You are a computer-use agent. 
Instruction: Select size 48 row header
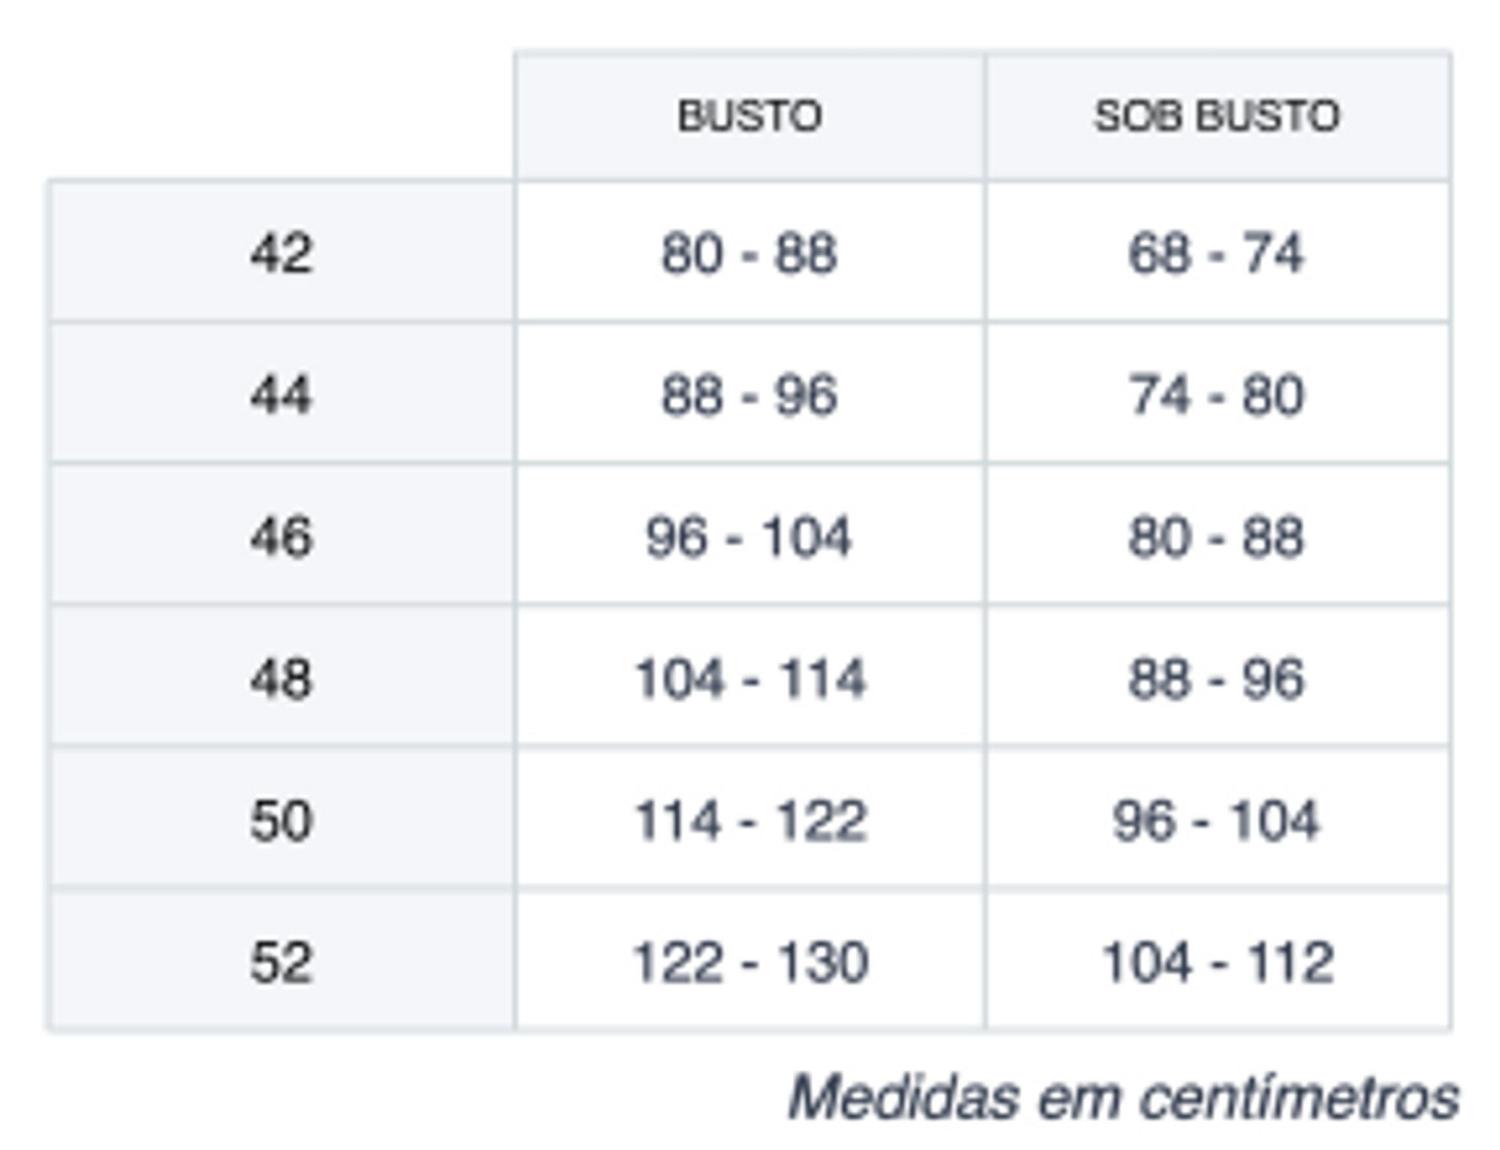click(x=281, y=678)
